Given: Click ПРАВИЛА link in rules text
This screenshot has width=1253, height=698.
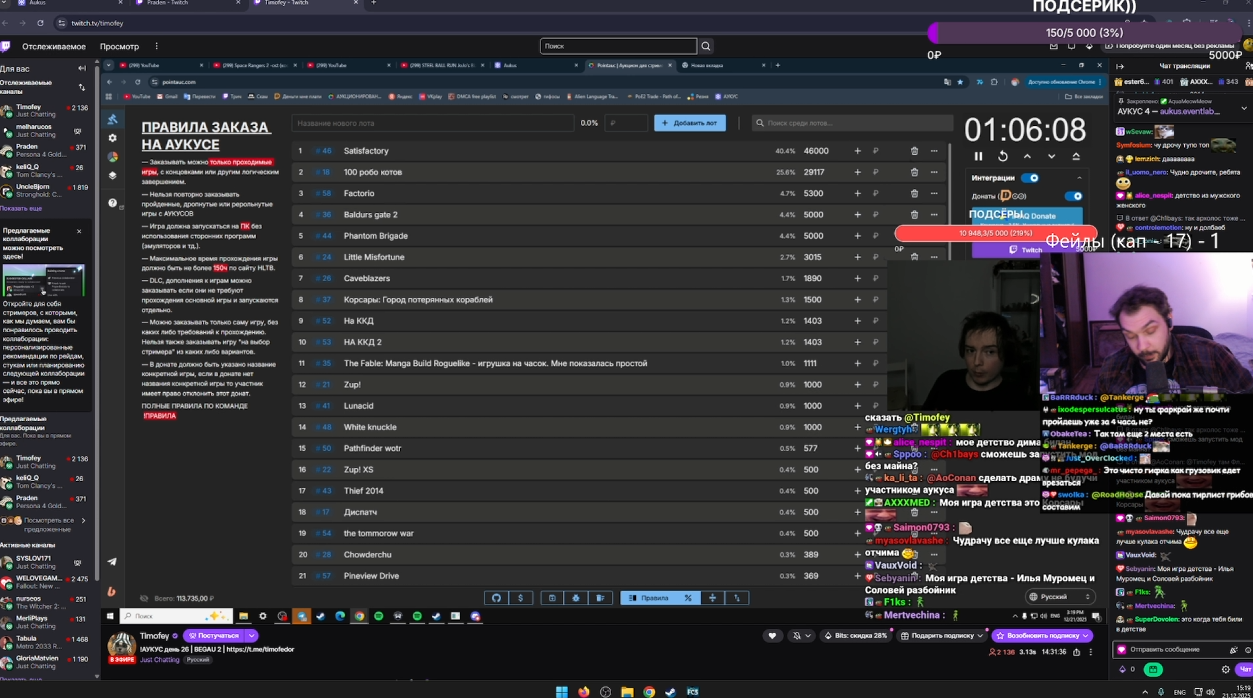Looking at the screenshot, I should point(159,416).
